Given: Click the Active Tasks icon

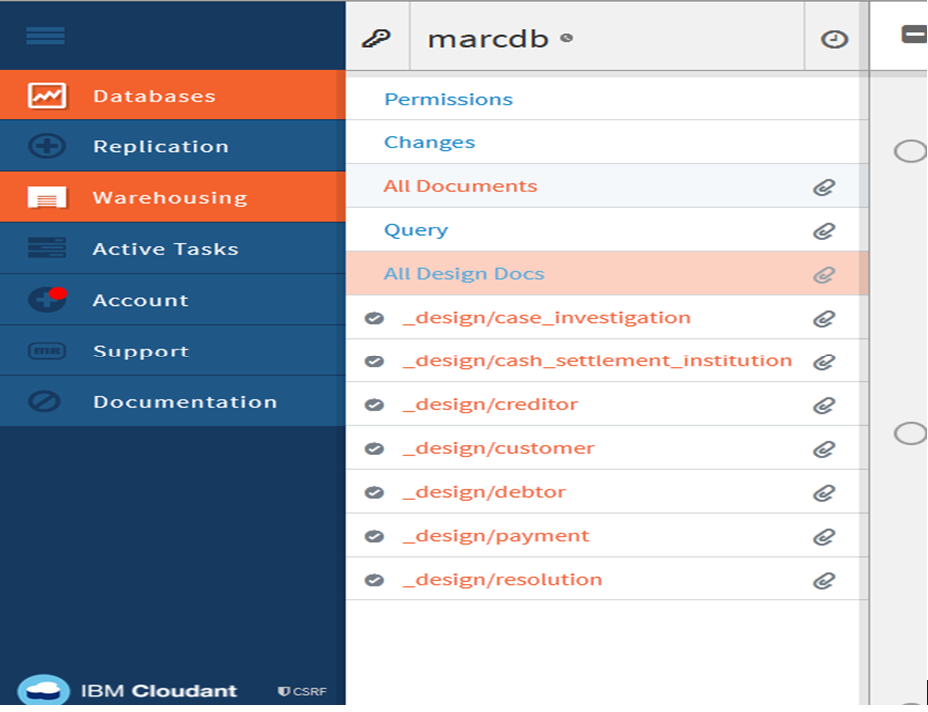Looking at the screenshot, I should pos(47,249).
